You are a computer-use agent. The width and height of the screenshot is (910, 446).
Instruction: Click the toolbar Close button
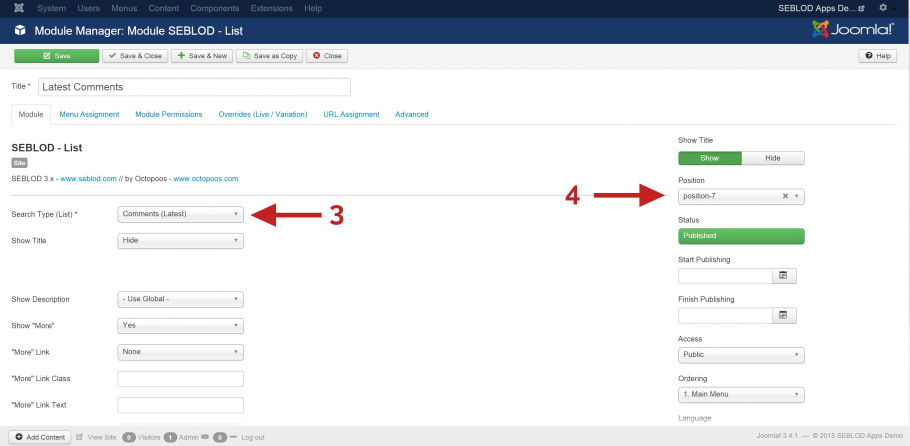pos(327,56)
